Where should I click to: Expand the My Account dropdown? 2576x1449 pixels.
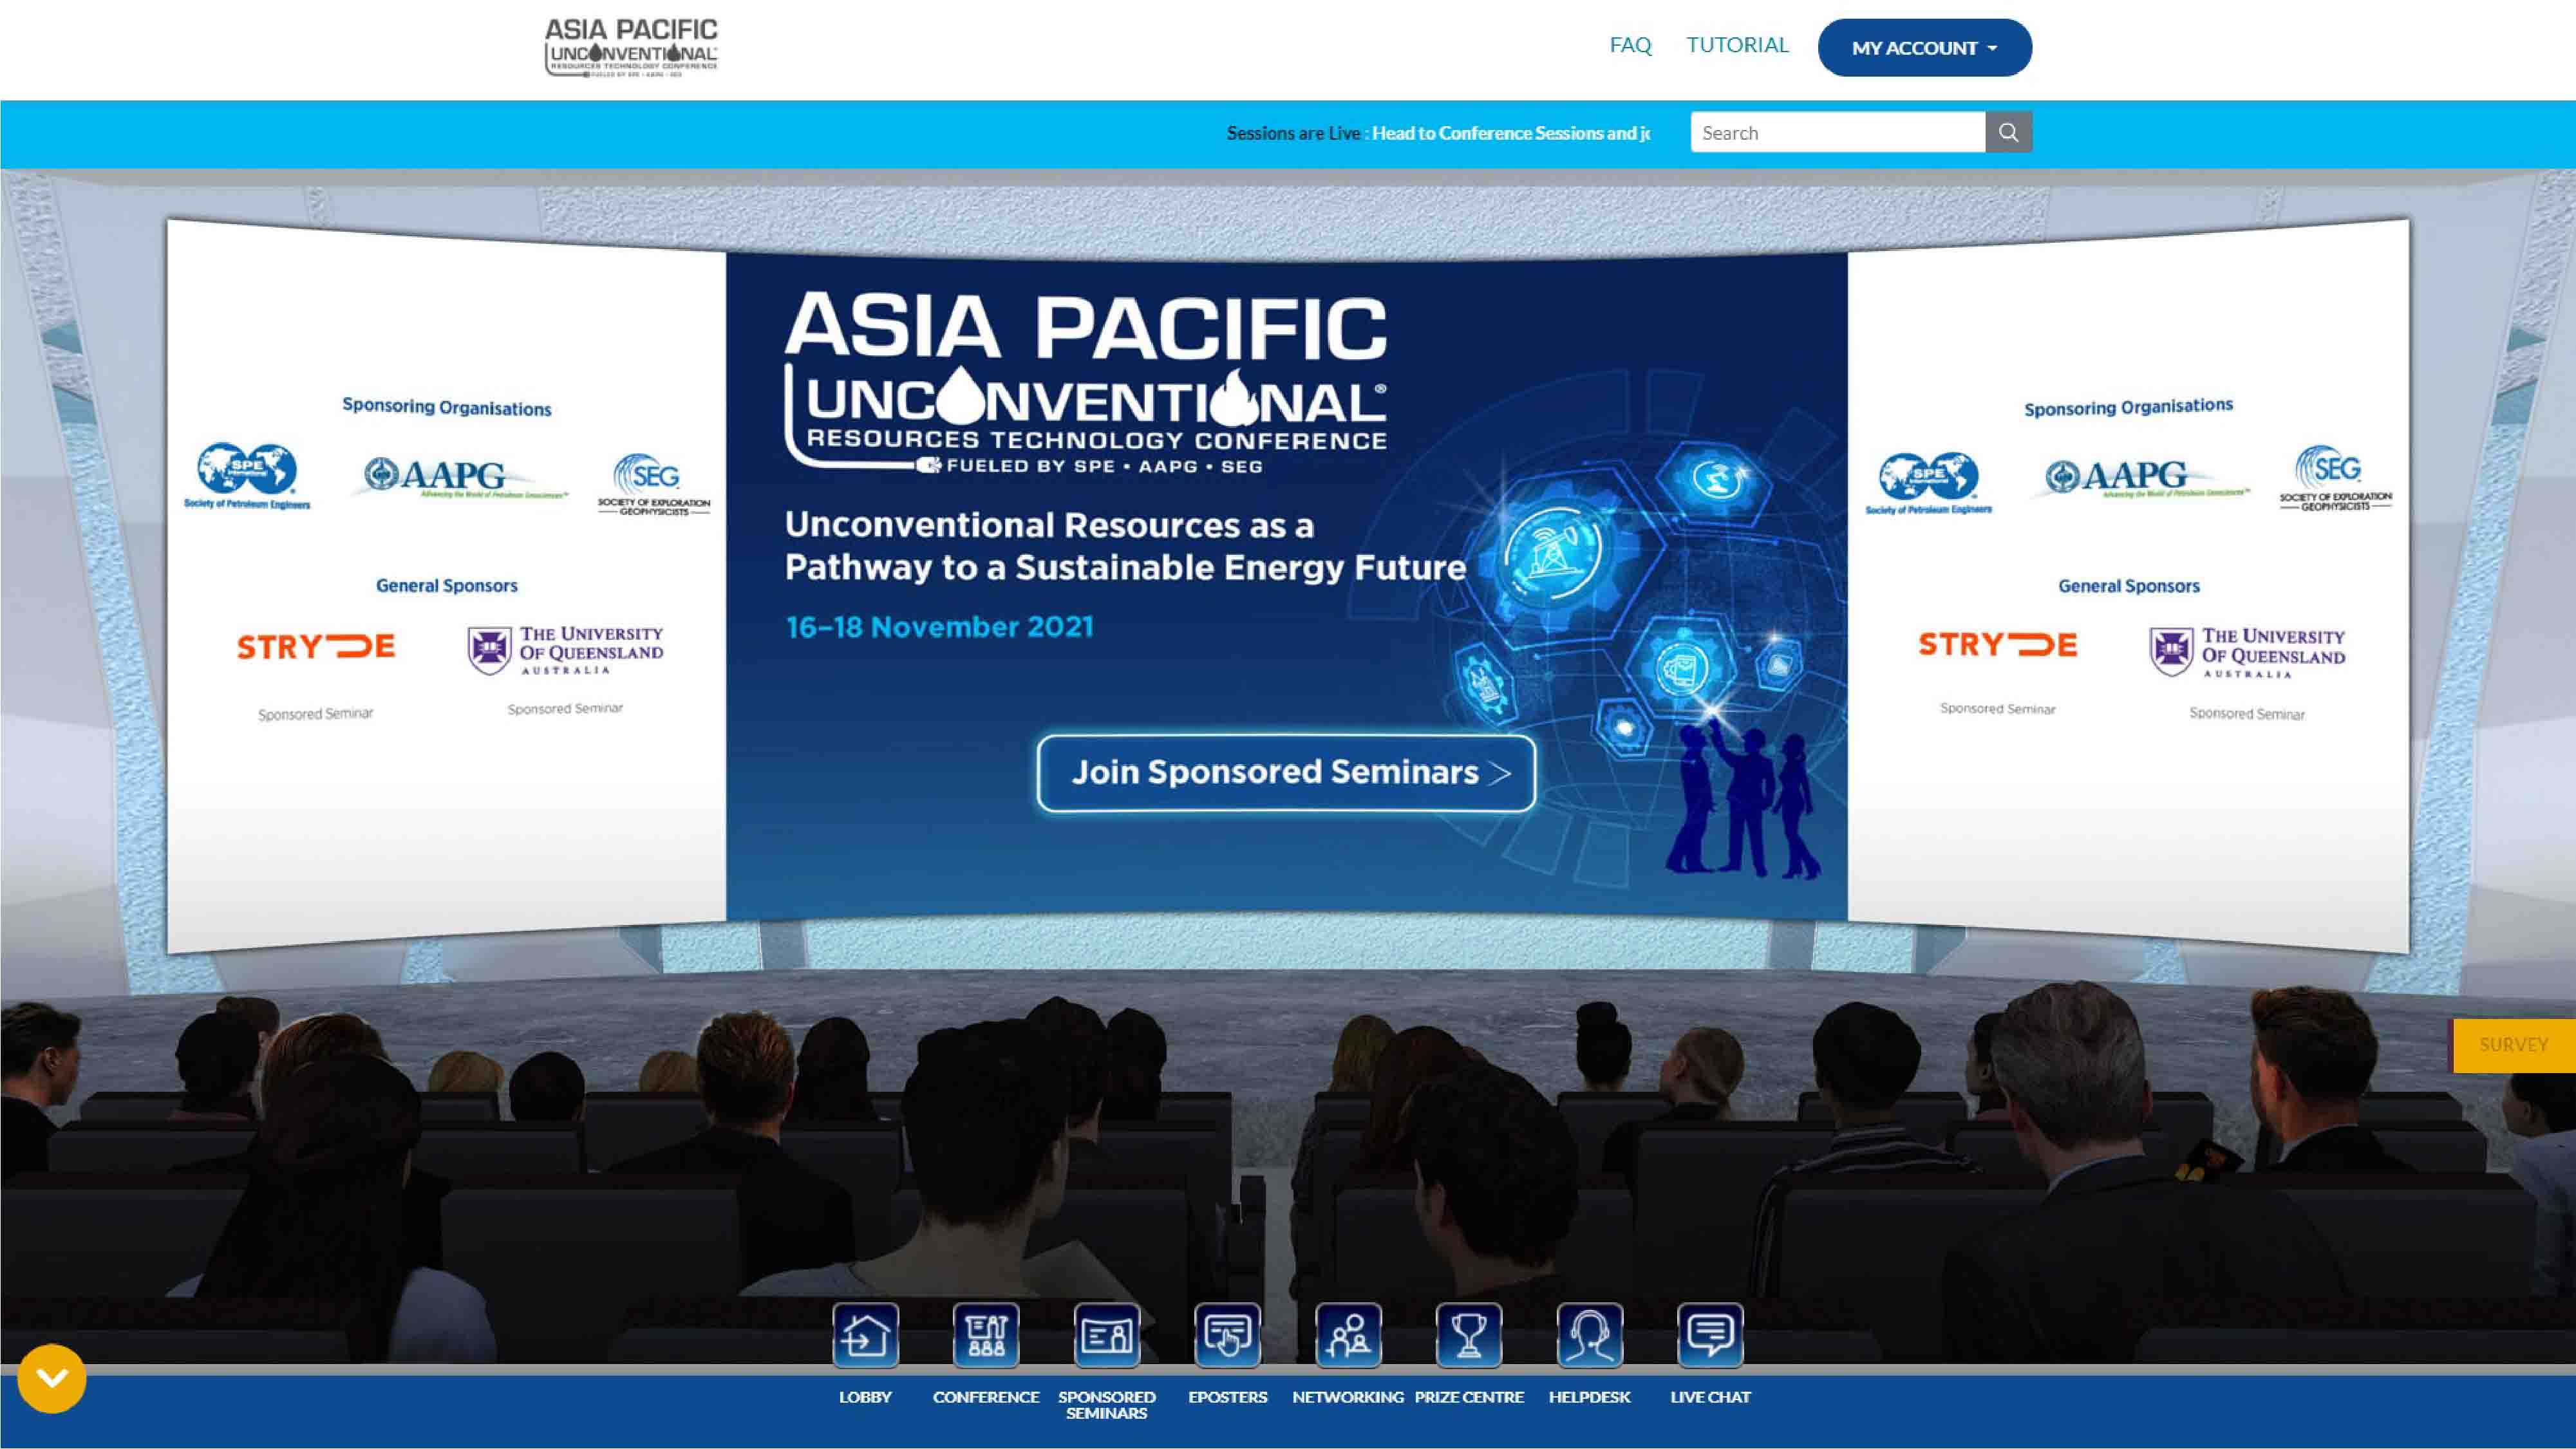point(1924,48)
